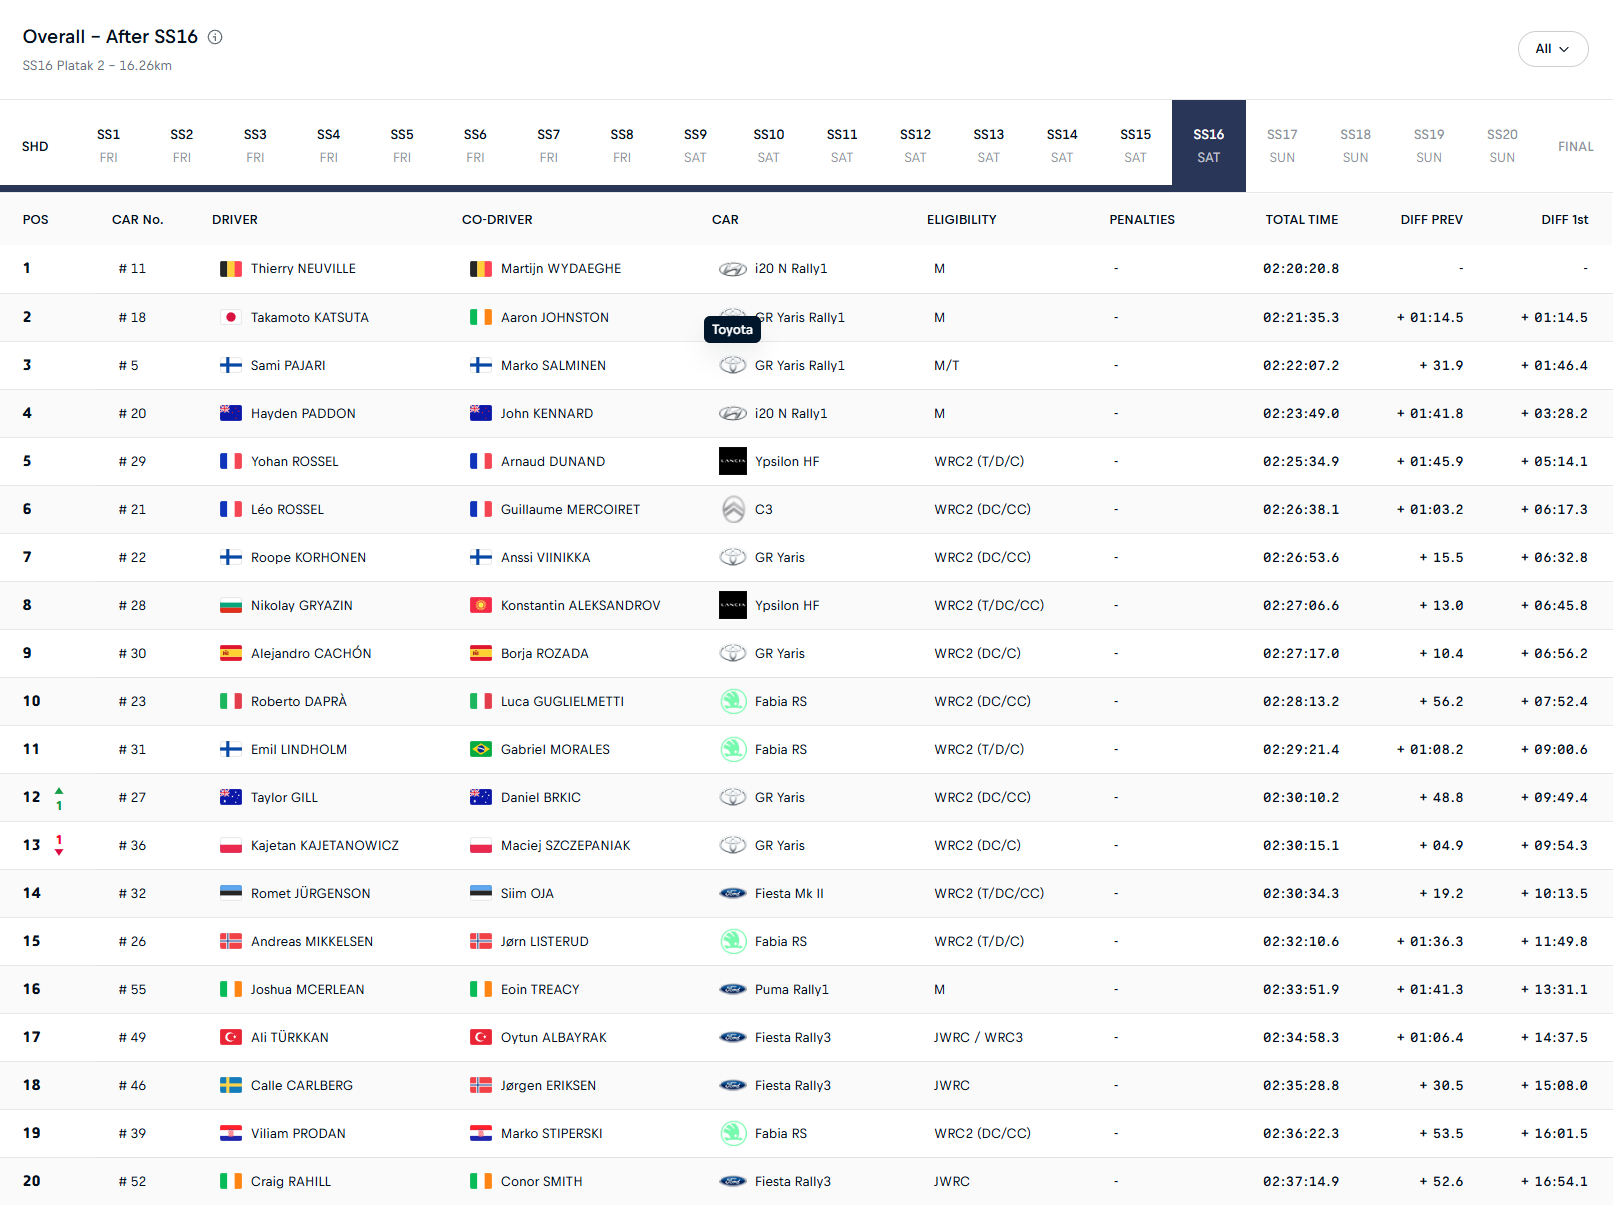The width and height of the screenshot is (1613, 1205).
Task: Click the info icon next to Overall title
Action: 215,37
